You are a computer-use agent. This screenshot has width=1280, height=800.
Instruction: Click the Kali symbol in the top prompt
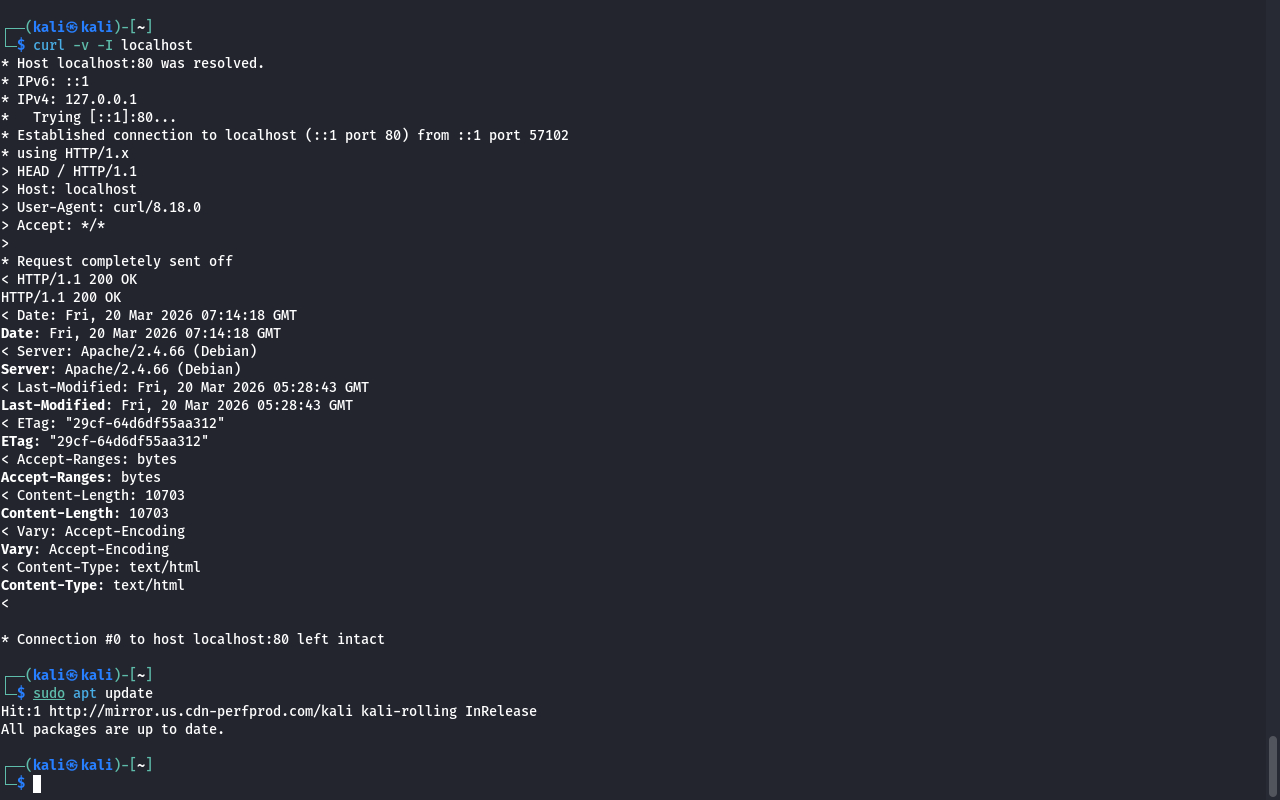[72, 27]
